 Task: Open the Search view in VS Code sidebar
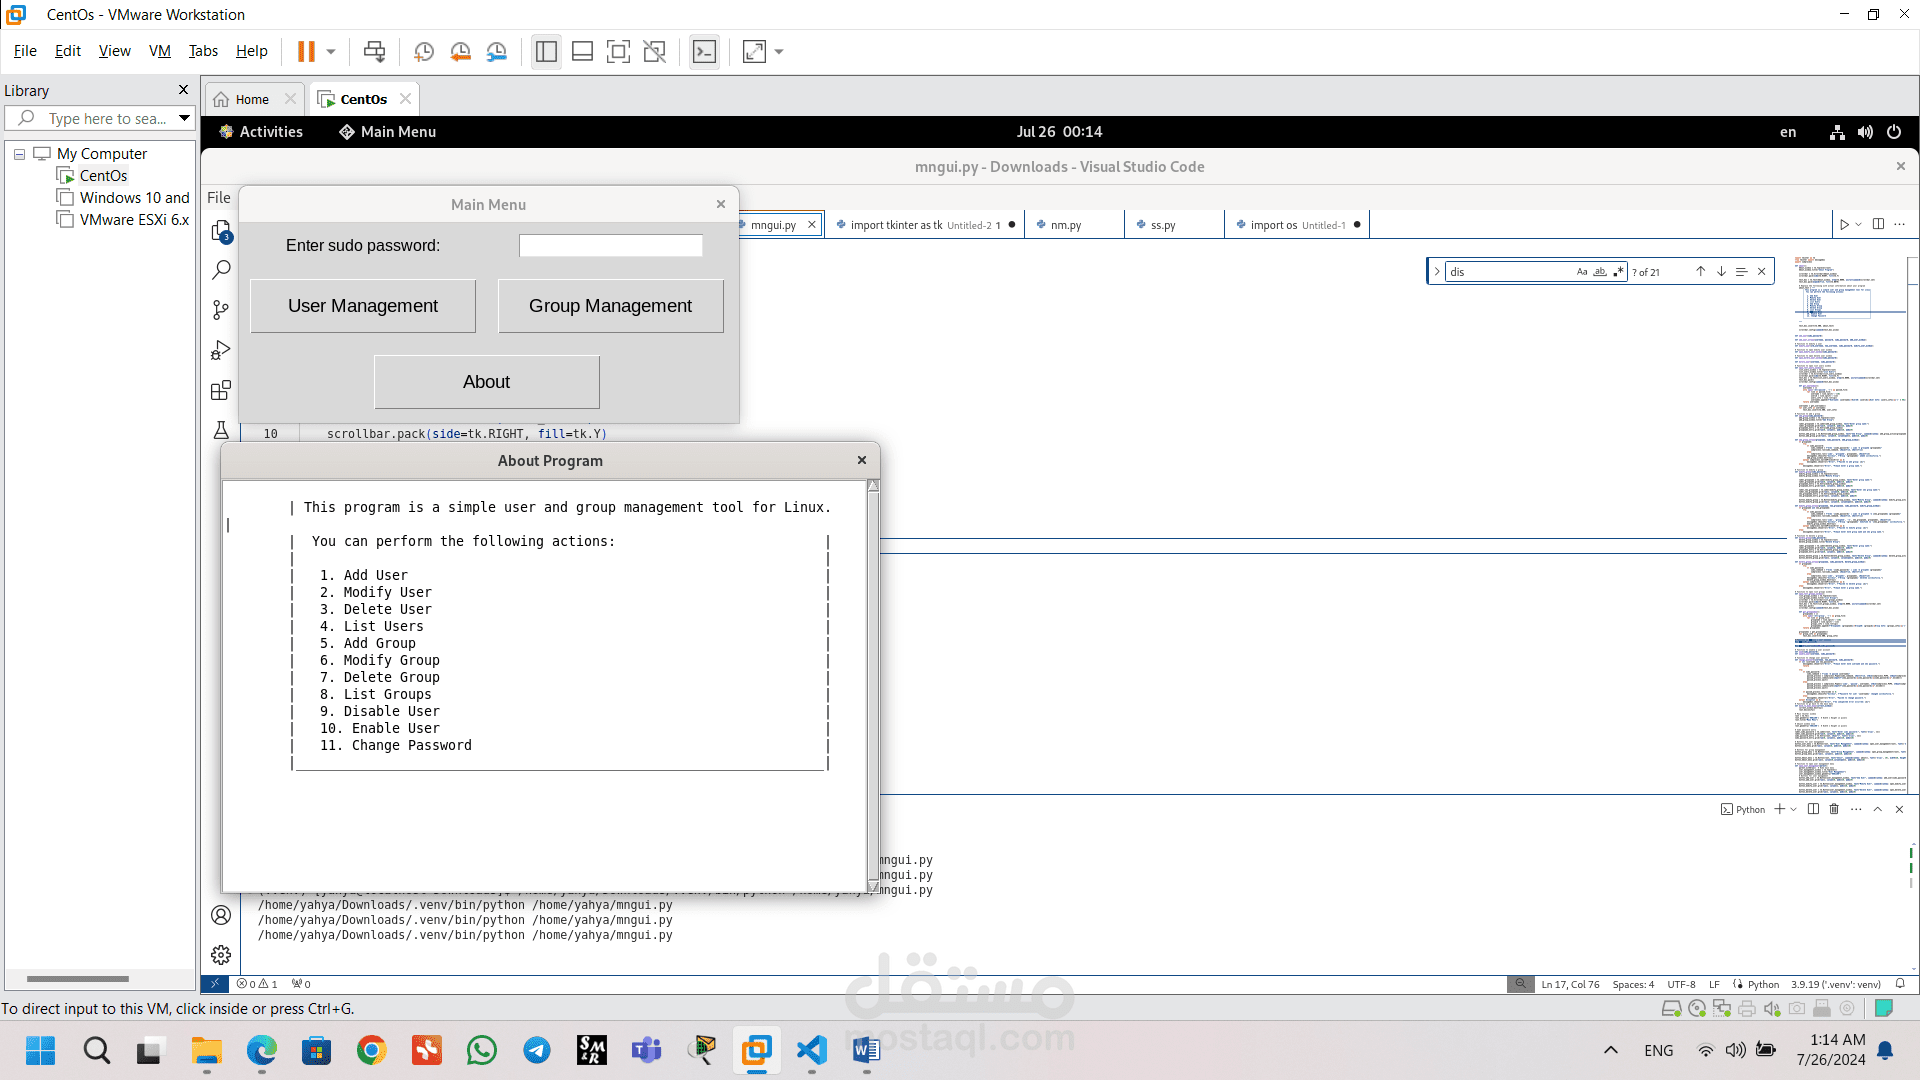pos(220,269)
